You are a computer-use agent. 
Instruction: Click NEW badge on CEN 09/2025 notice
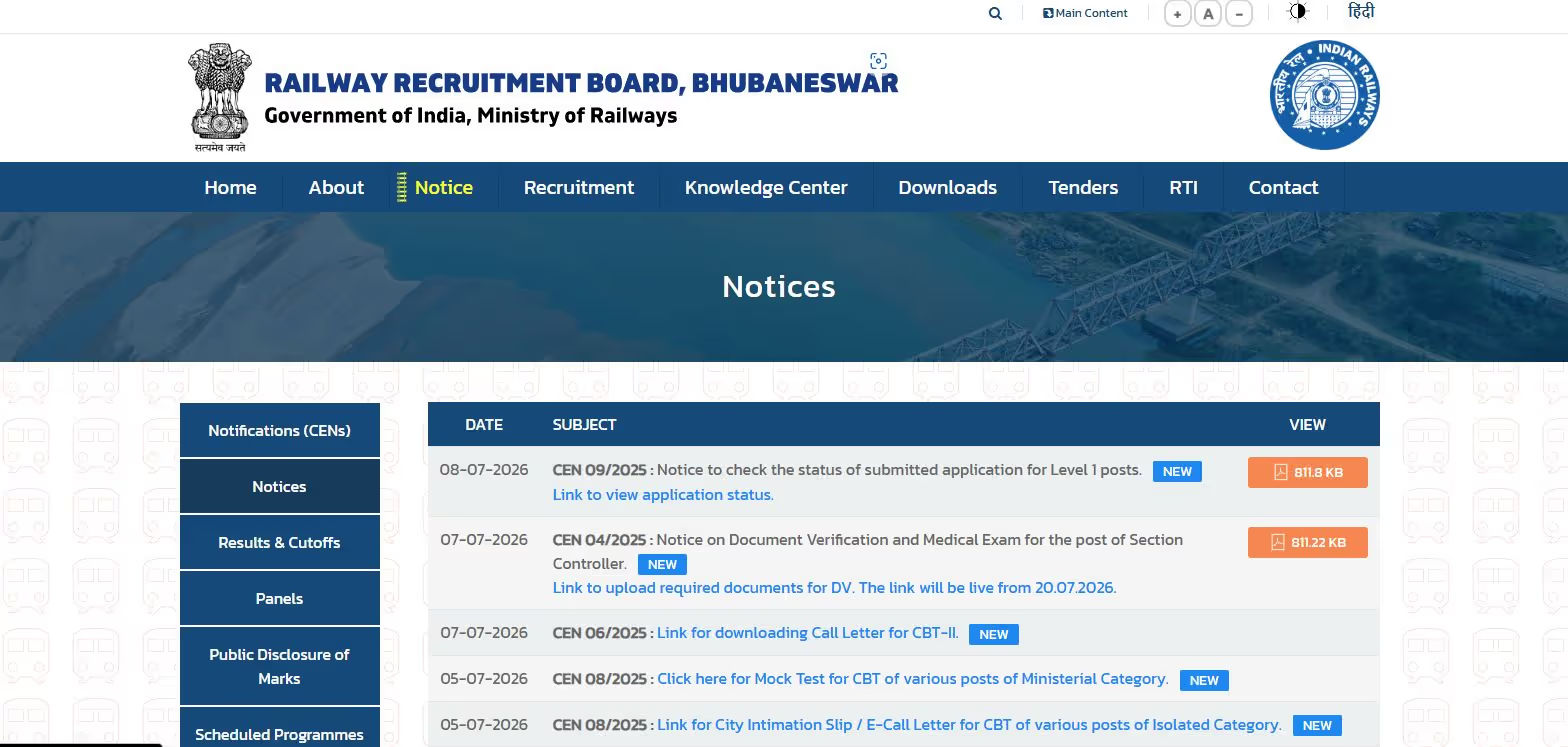[x=1177, y=471]
